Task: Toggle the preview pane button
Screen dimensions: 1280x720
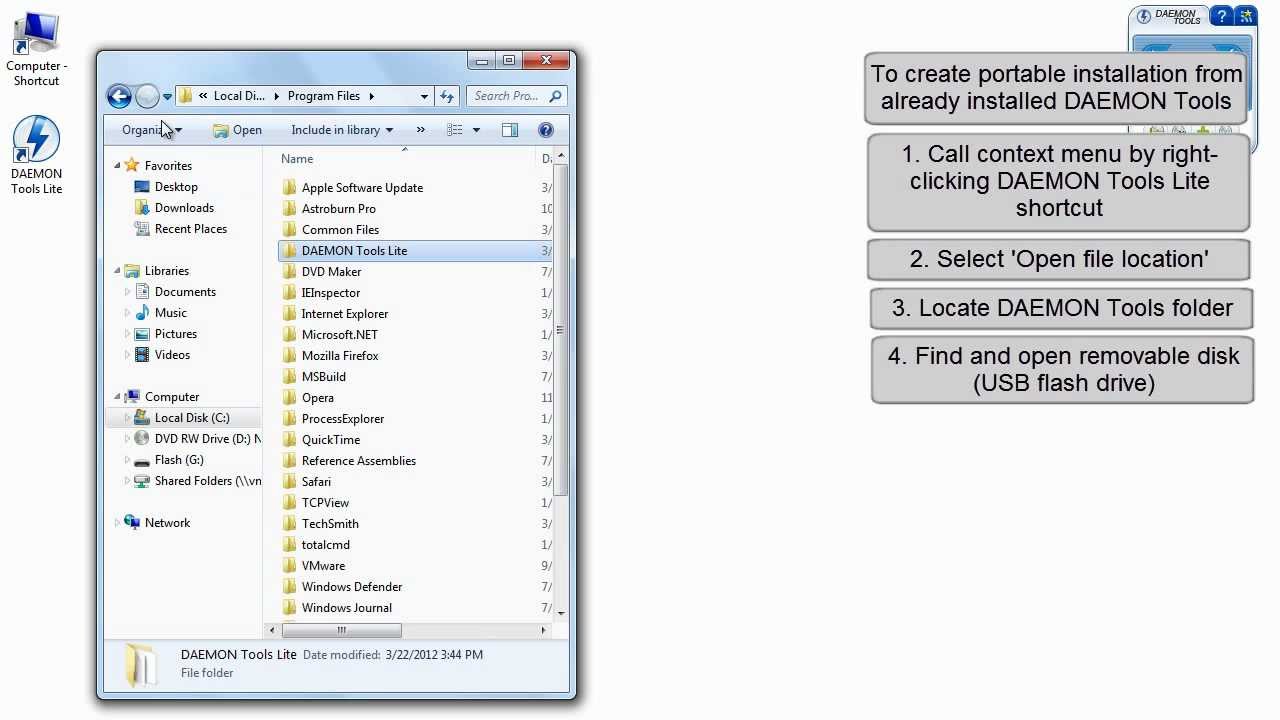Action: 510,130
